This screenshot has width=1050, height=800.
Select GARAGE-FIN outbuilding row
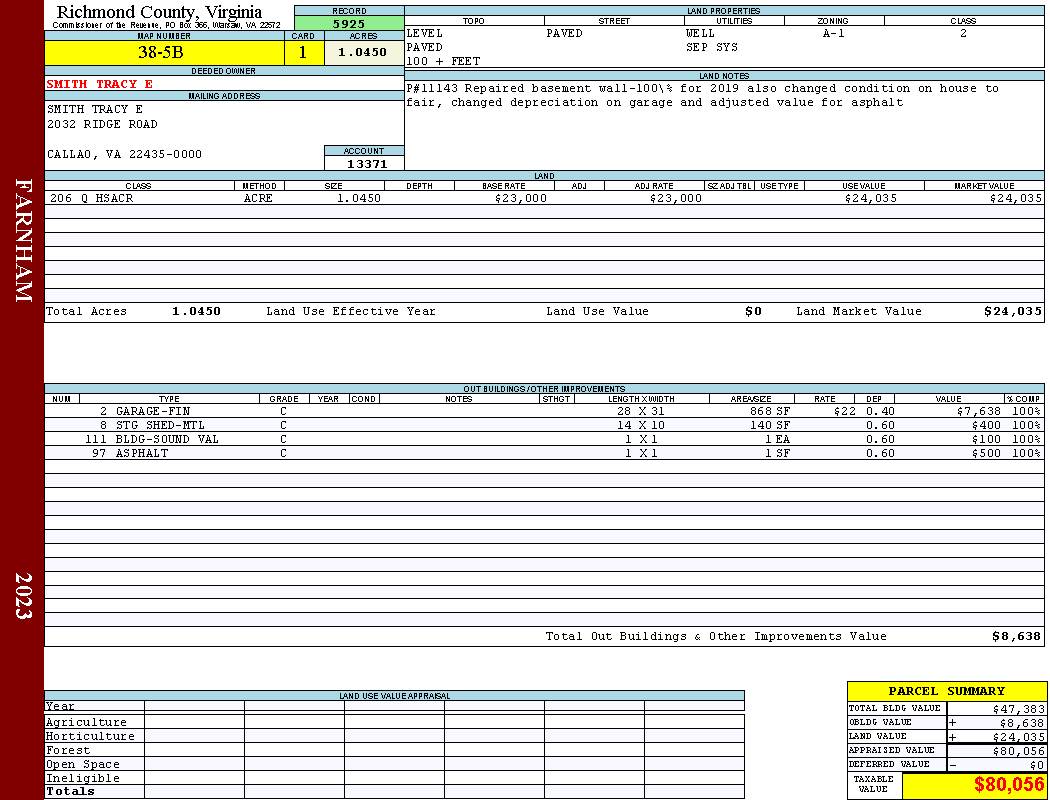tap(544, 411)
